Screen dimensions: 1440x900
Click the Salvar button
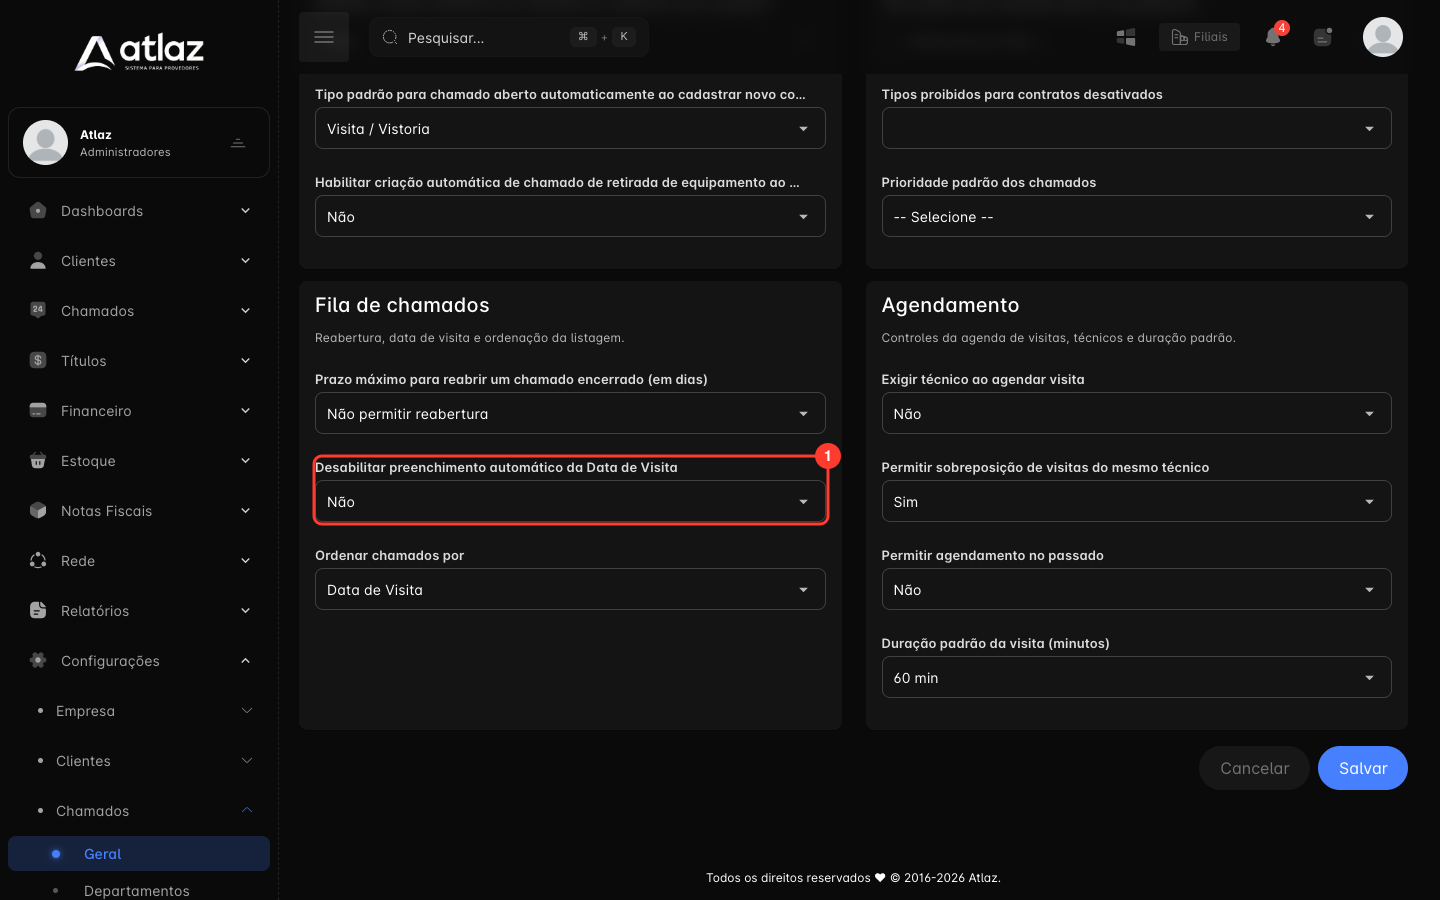pos(1363,768)
